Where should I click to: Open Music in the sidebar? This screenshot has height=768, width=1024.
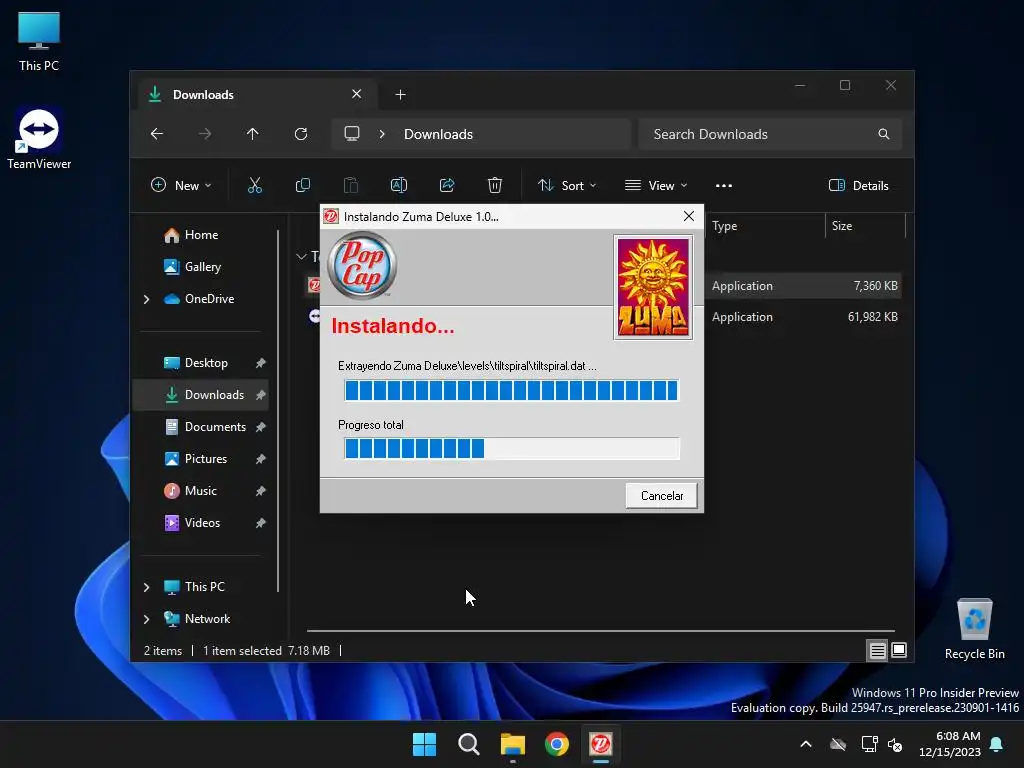[200, 490]
